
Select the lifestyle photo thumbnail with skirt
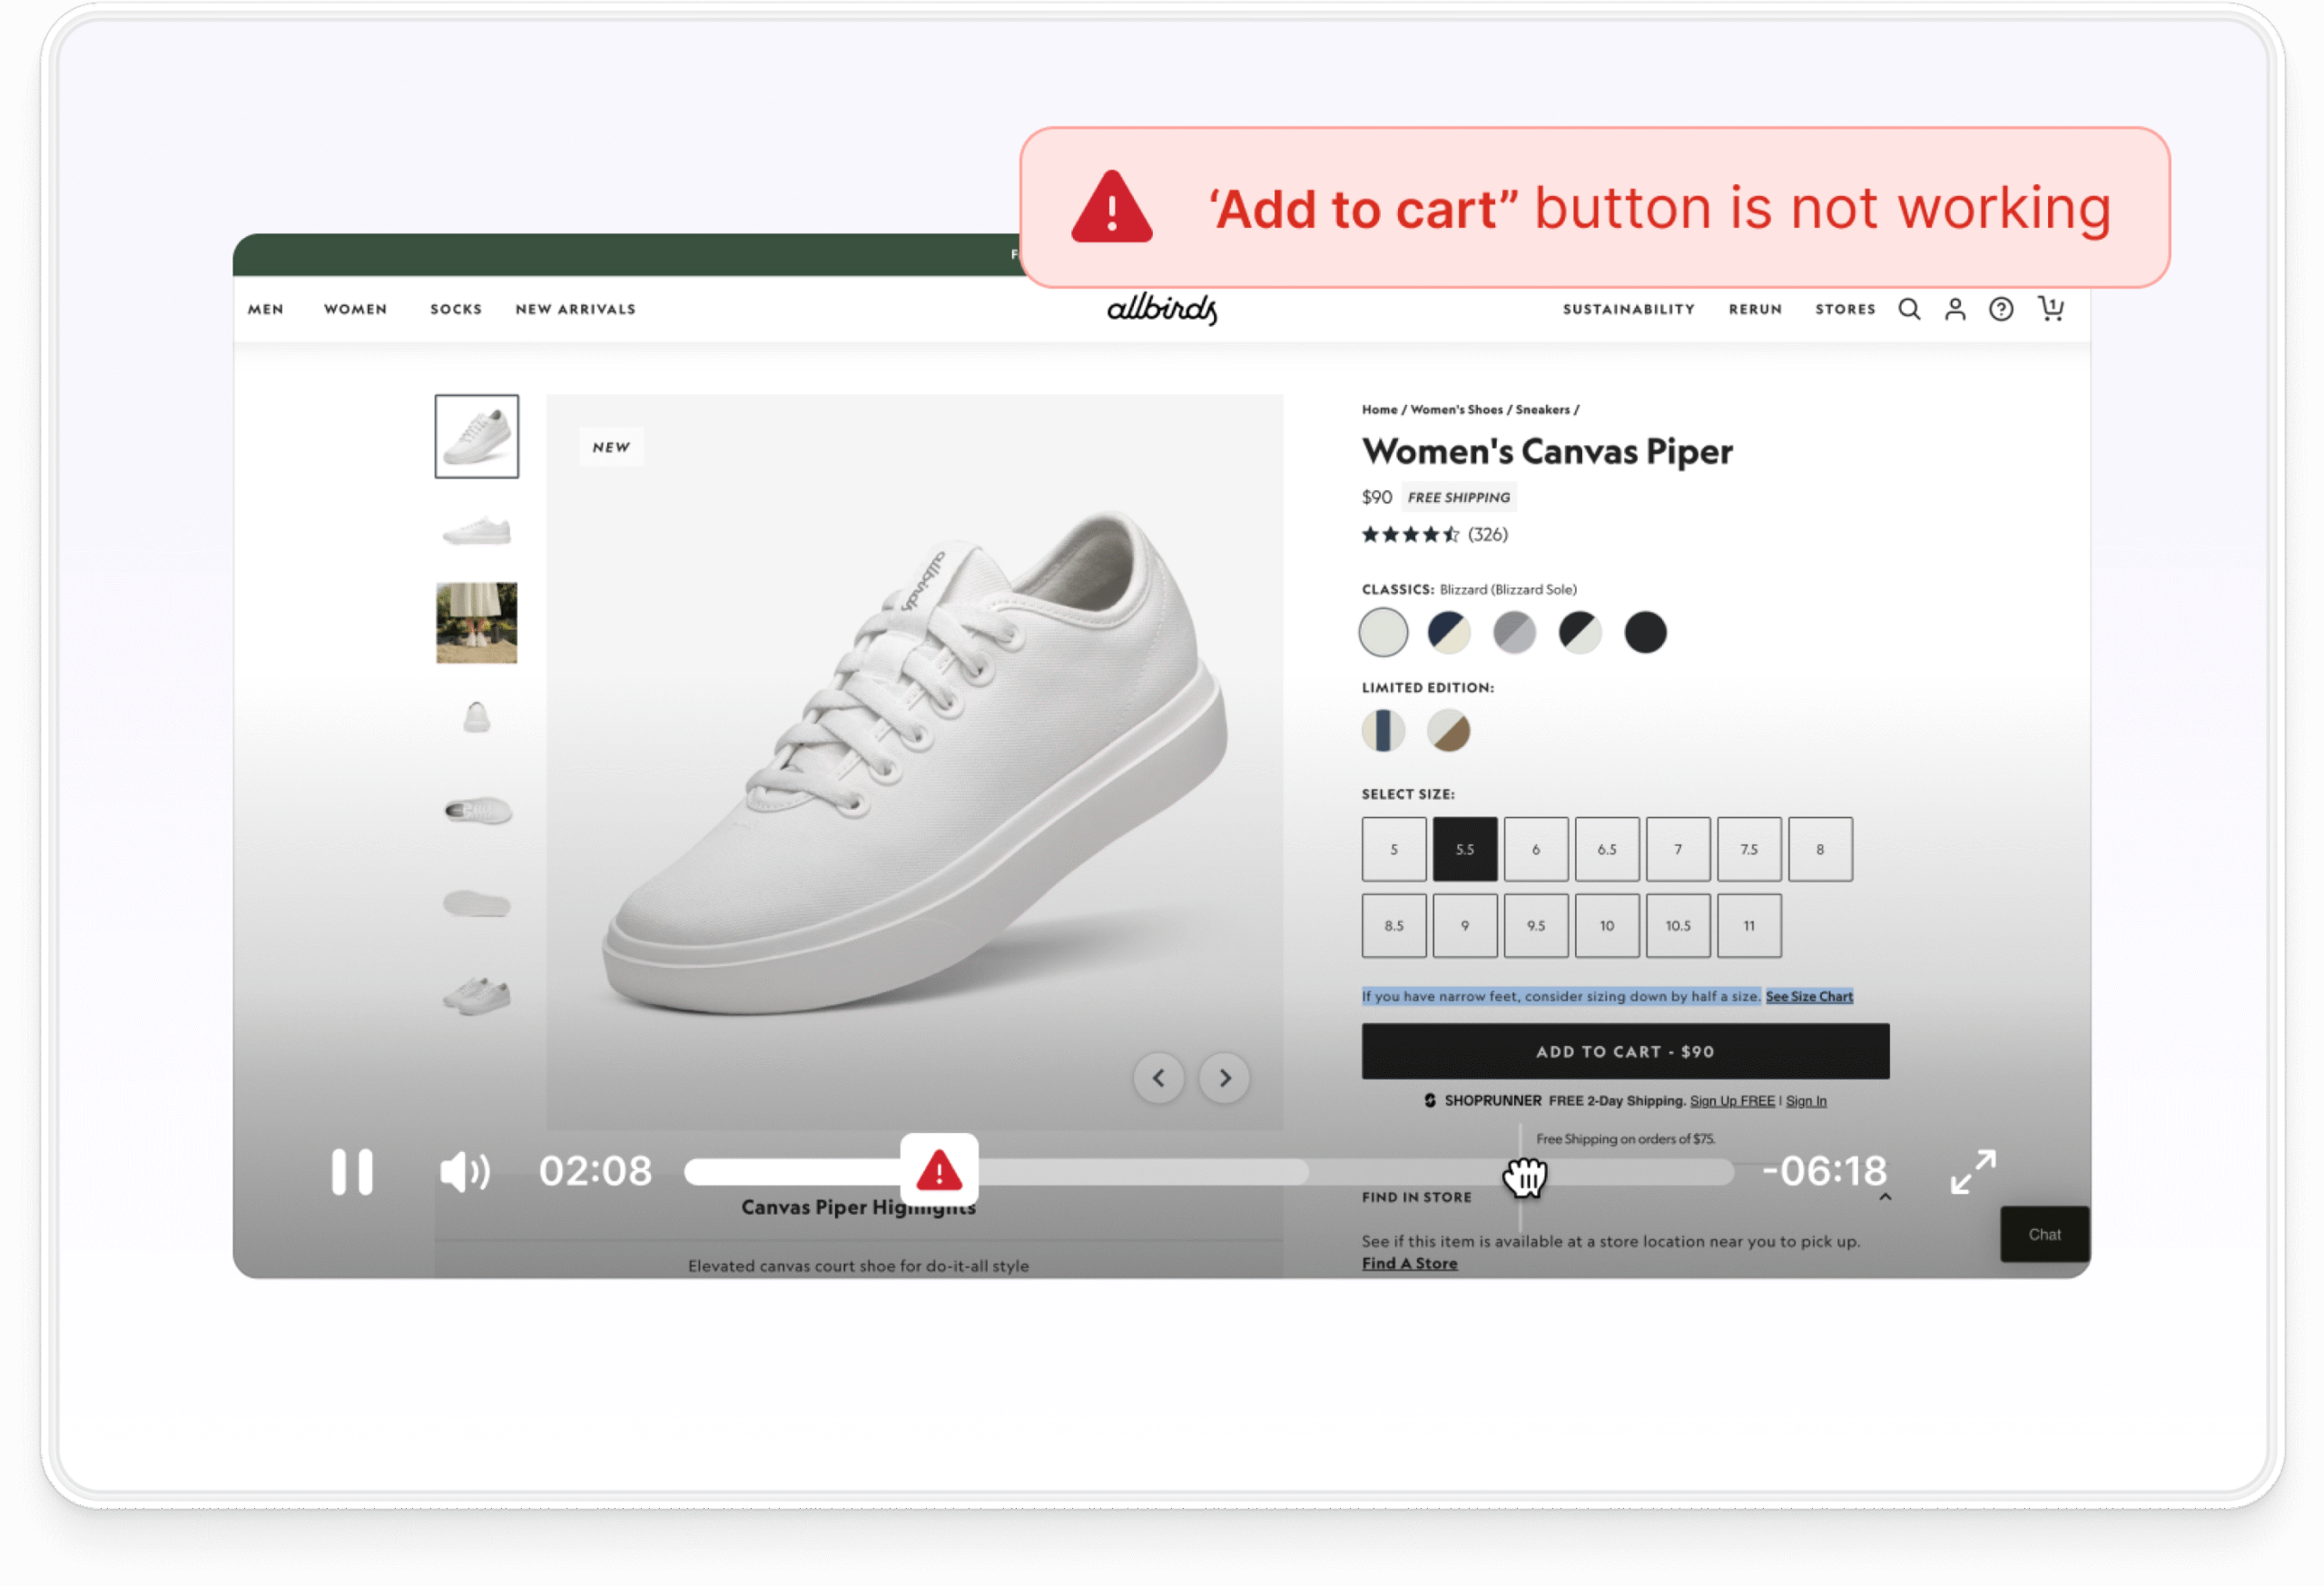pyautogui.click(x=477, y=623)
